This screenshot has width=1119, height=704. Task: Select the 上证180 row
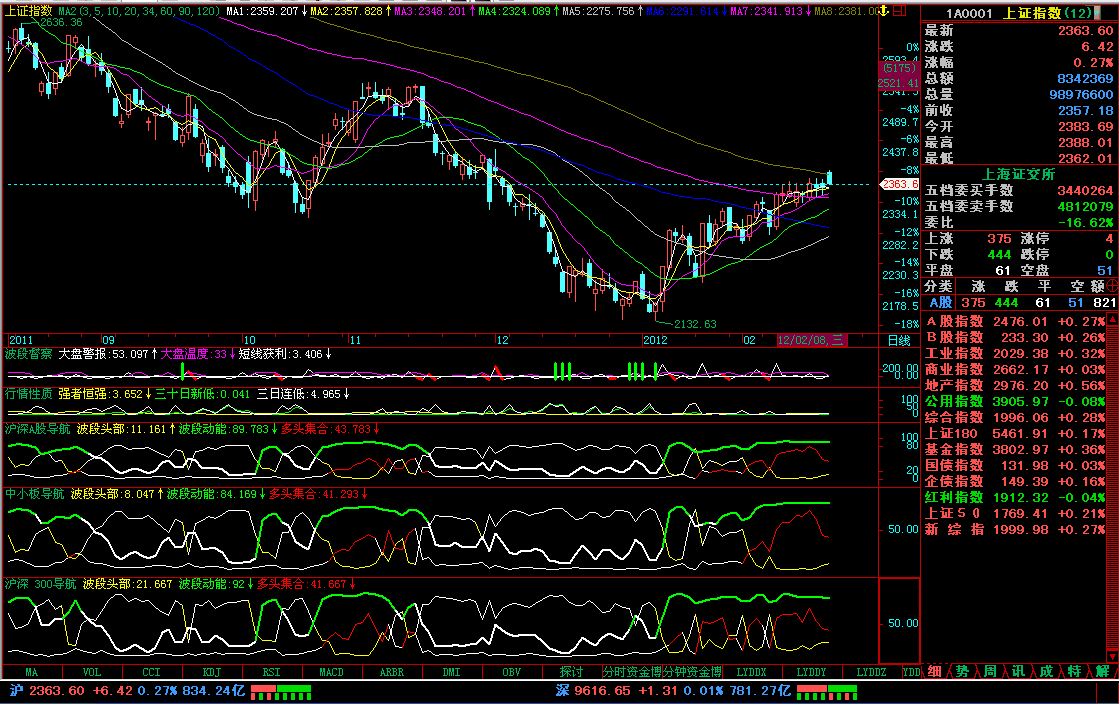[1014, 433]
